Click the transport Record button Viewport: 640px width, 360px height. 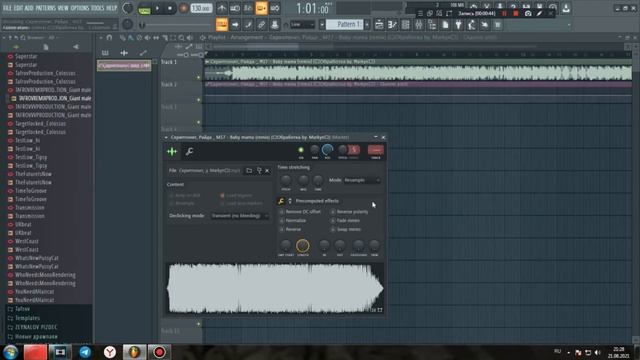click(183, 8)
